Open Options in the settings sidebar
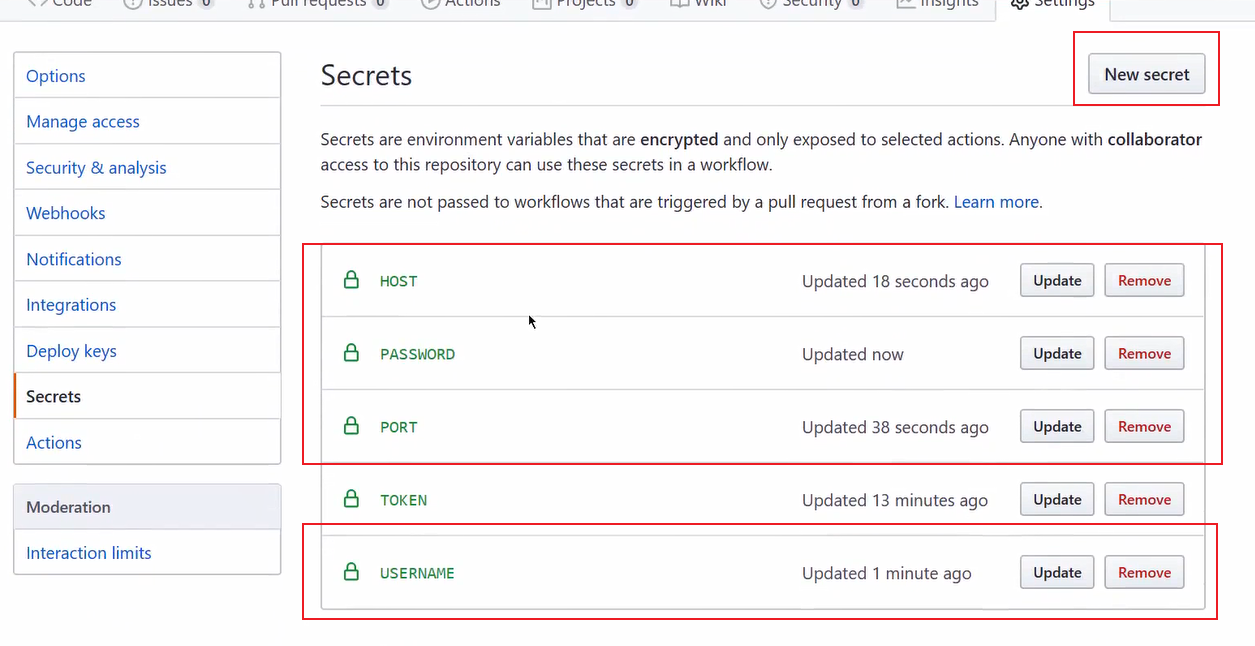 click(147, 75)
